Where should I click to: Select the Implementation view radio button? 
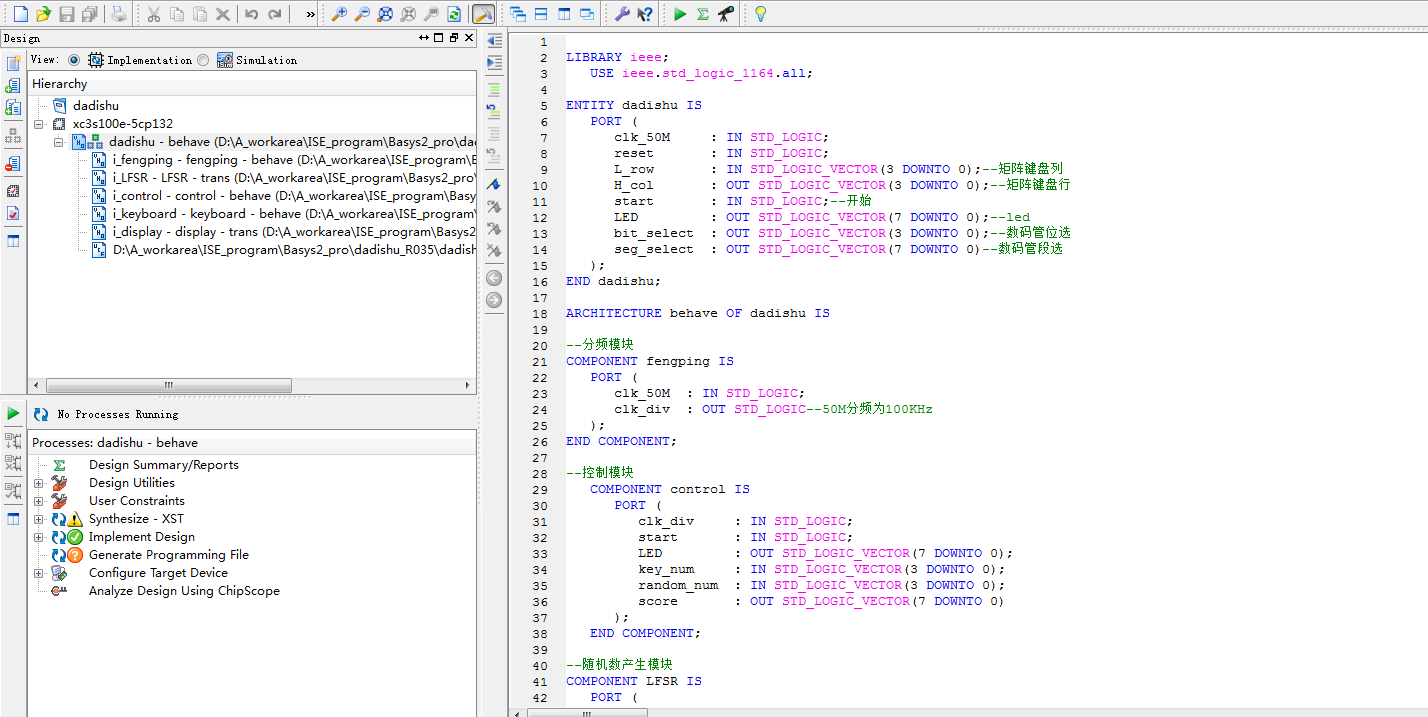click(74, 60)
